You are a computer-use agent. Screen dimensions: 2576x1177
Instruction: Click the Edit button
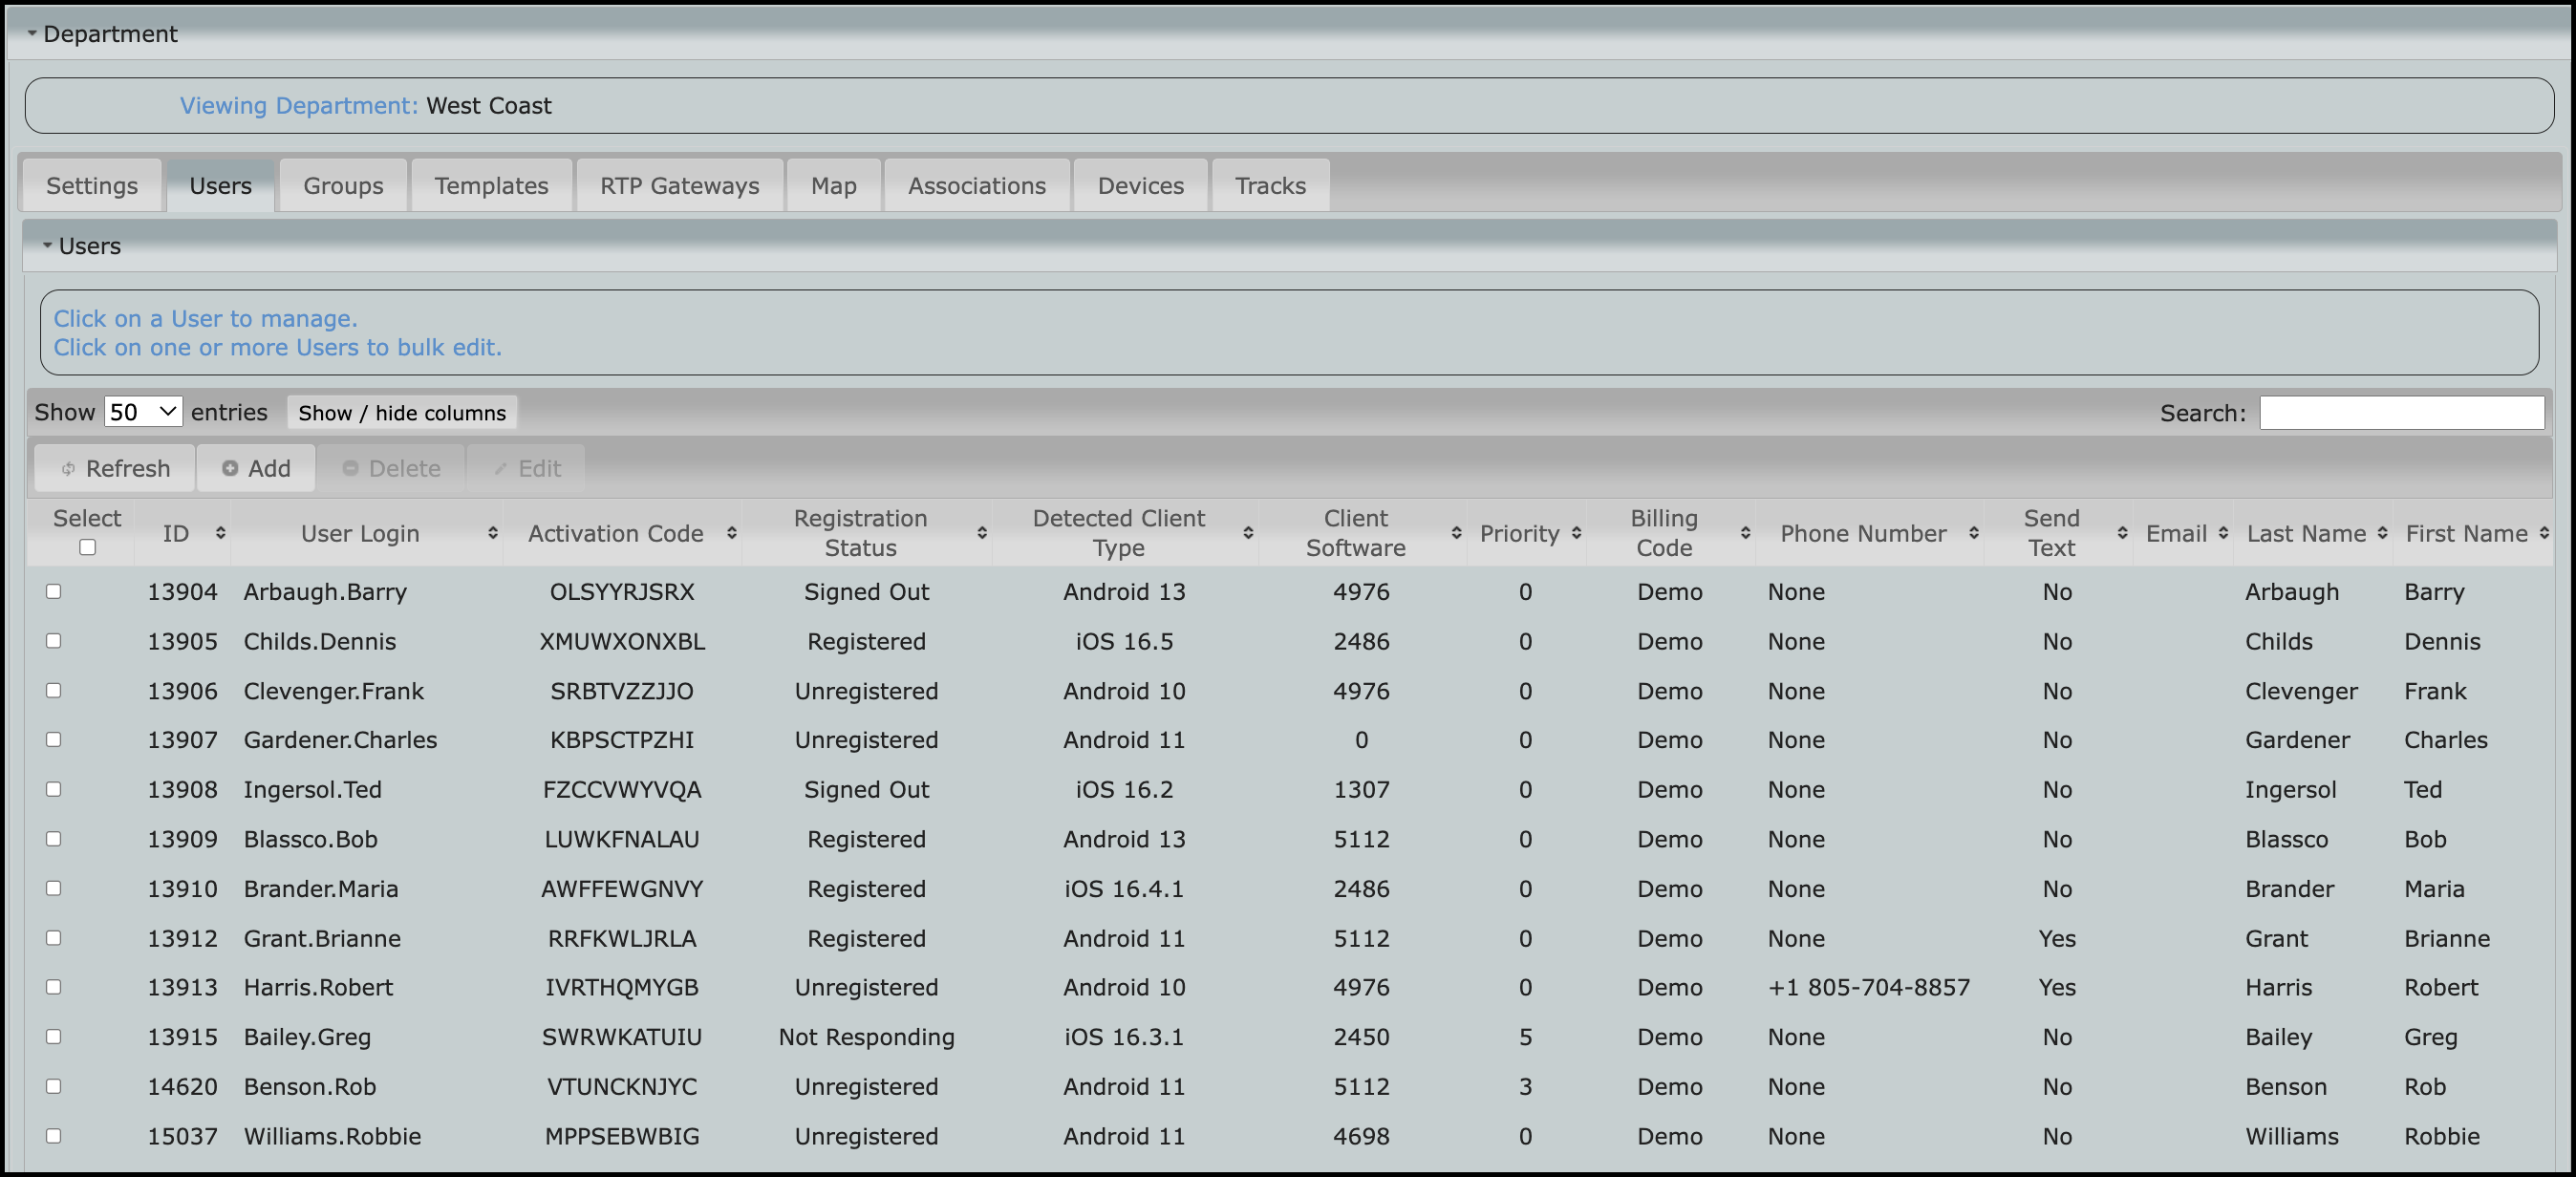click(x=527, y=468)
